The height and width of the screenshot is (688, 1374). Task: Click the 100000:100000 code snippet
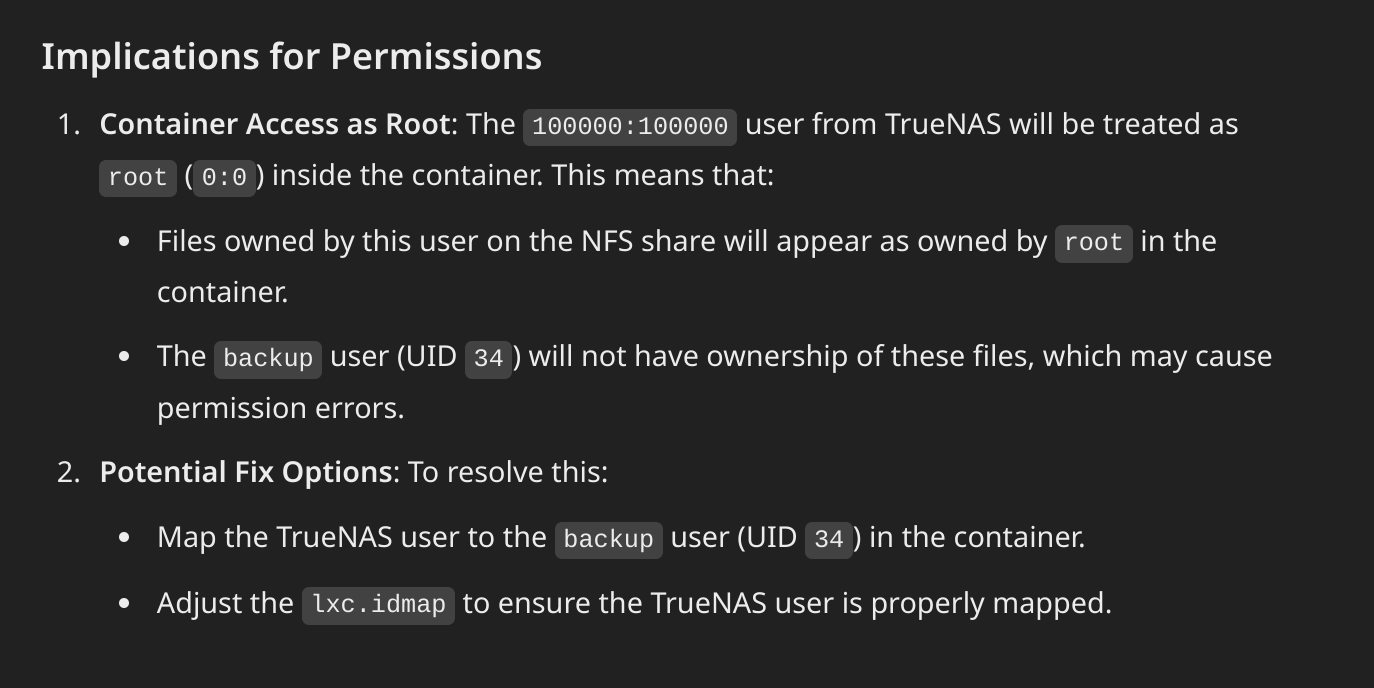[630, 126]
